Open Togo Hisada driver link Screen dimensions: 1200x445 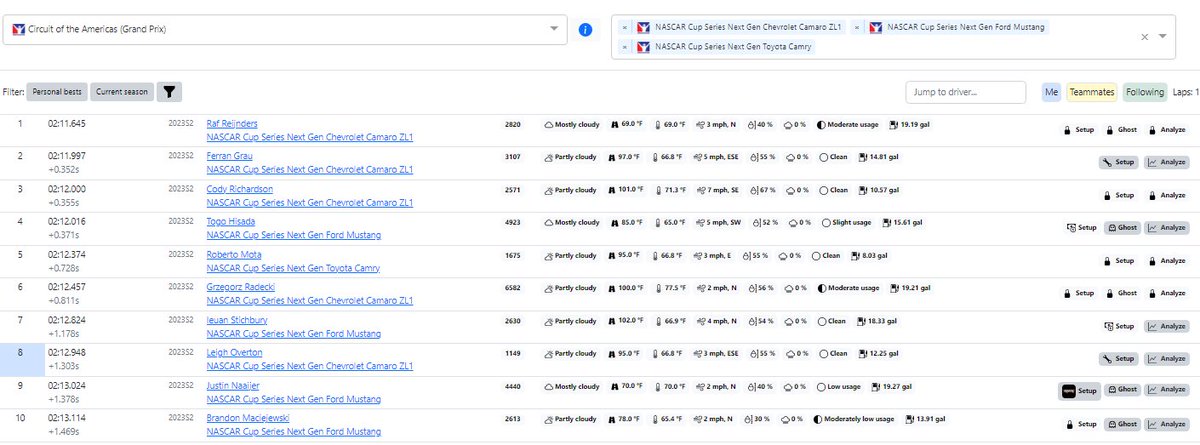click(230, 222)
